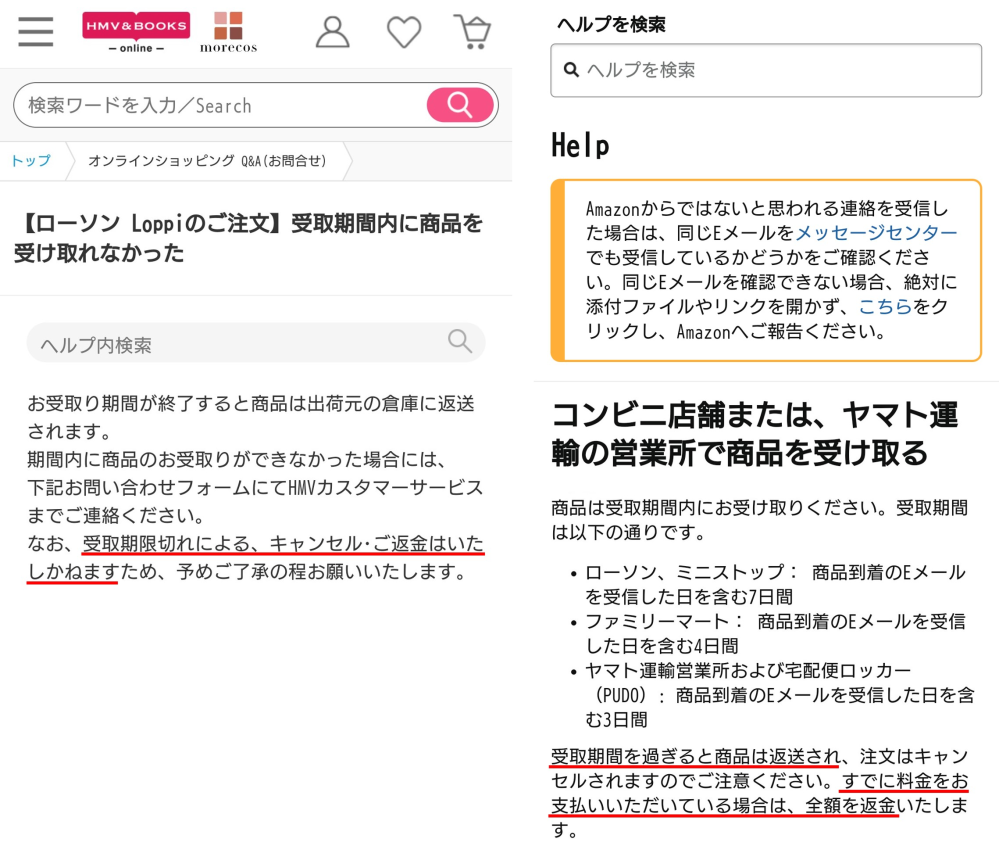Open オンラインショッピング Q&A breadcrumb
Screen dimensions: 999x853
[x=207, y=161]
